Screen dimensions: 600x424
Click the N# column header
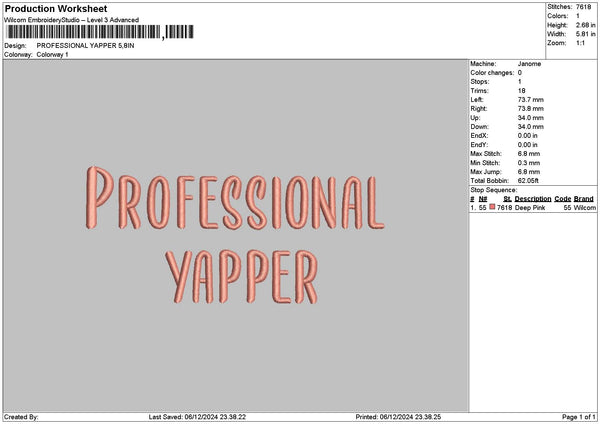[483, 199]
